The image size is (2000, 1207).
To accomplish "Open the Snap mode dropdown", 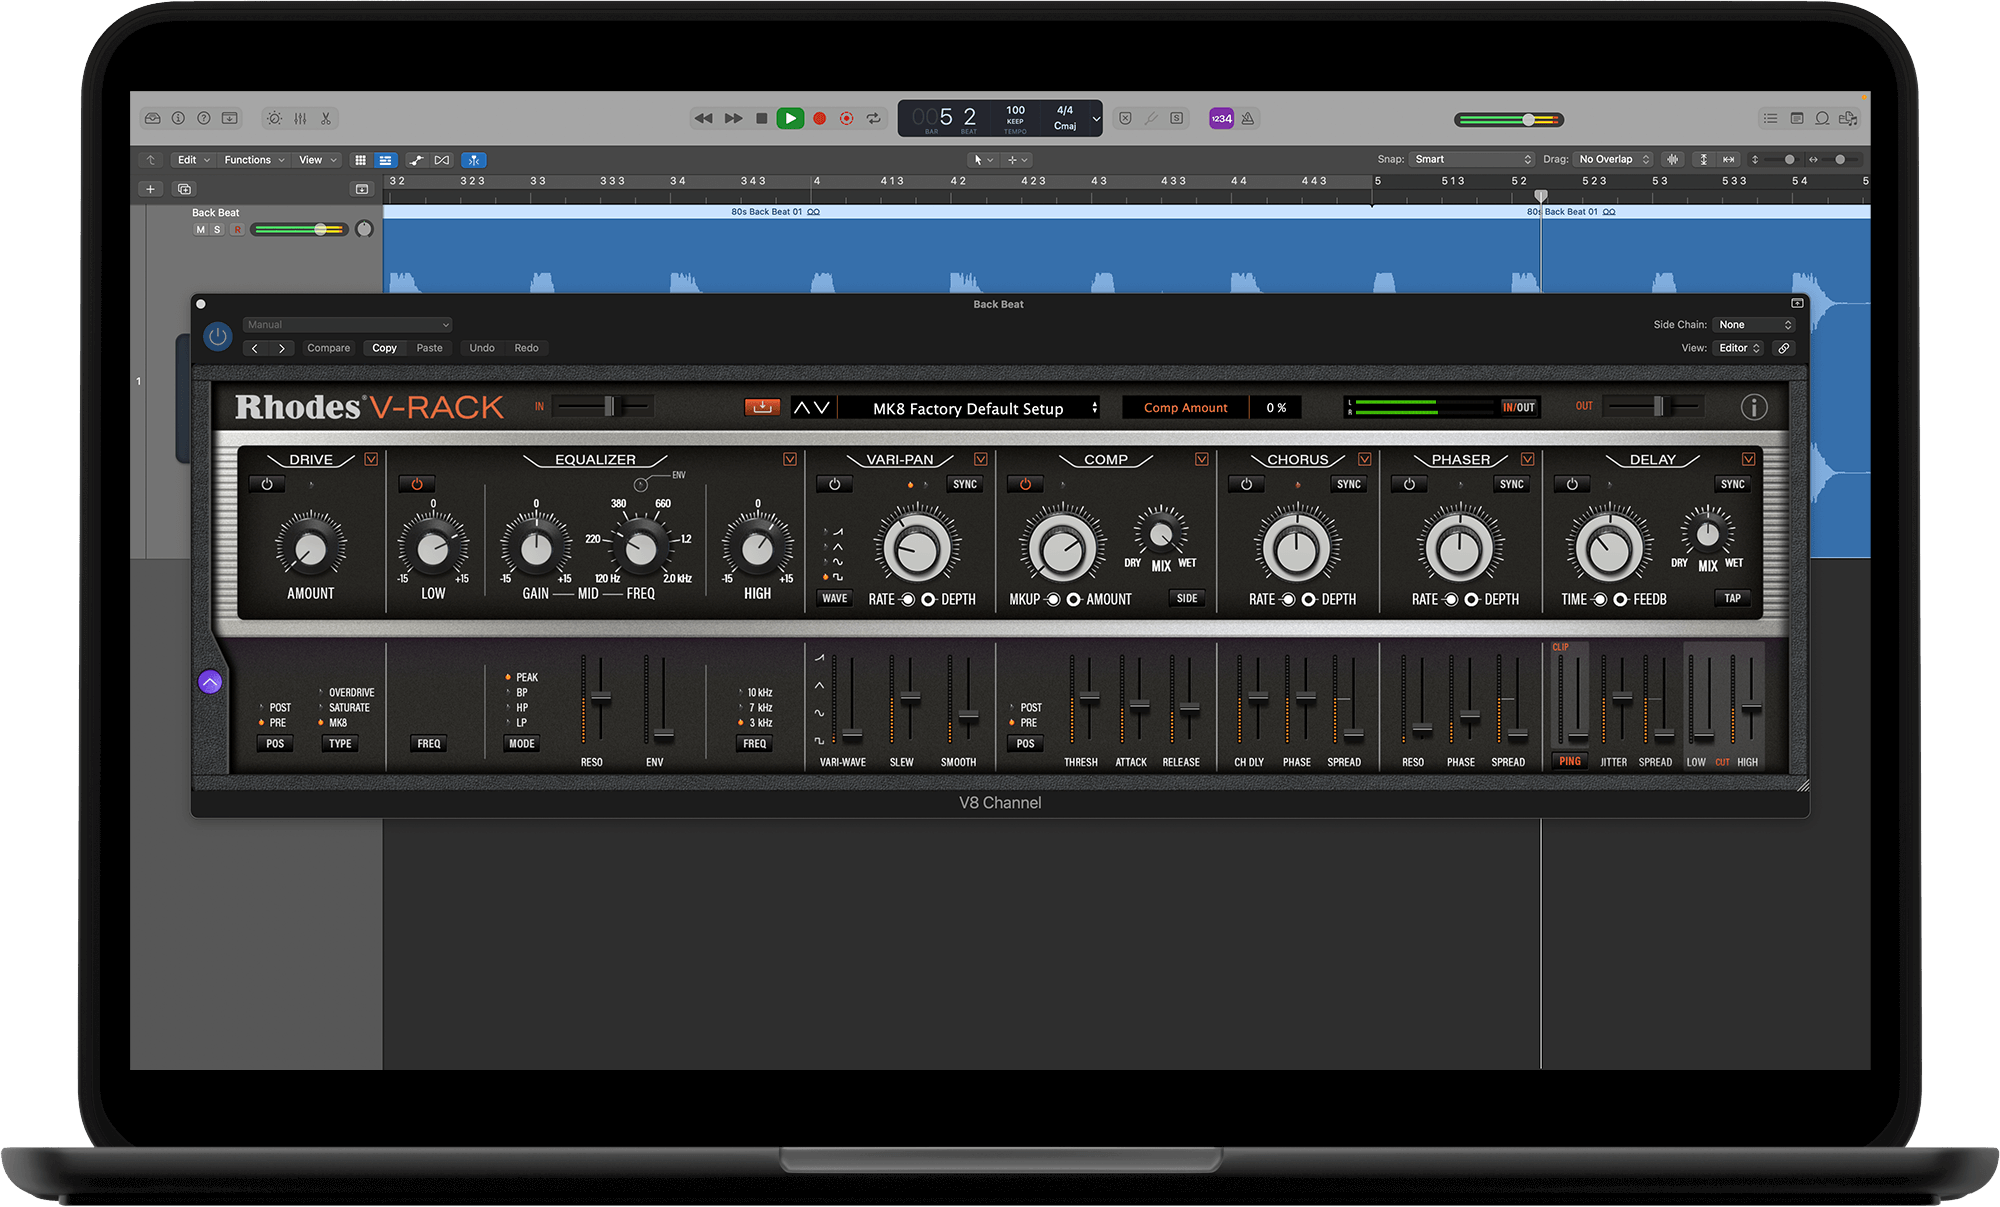I will [x=1472, y=159].
